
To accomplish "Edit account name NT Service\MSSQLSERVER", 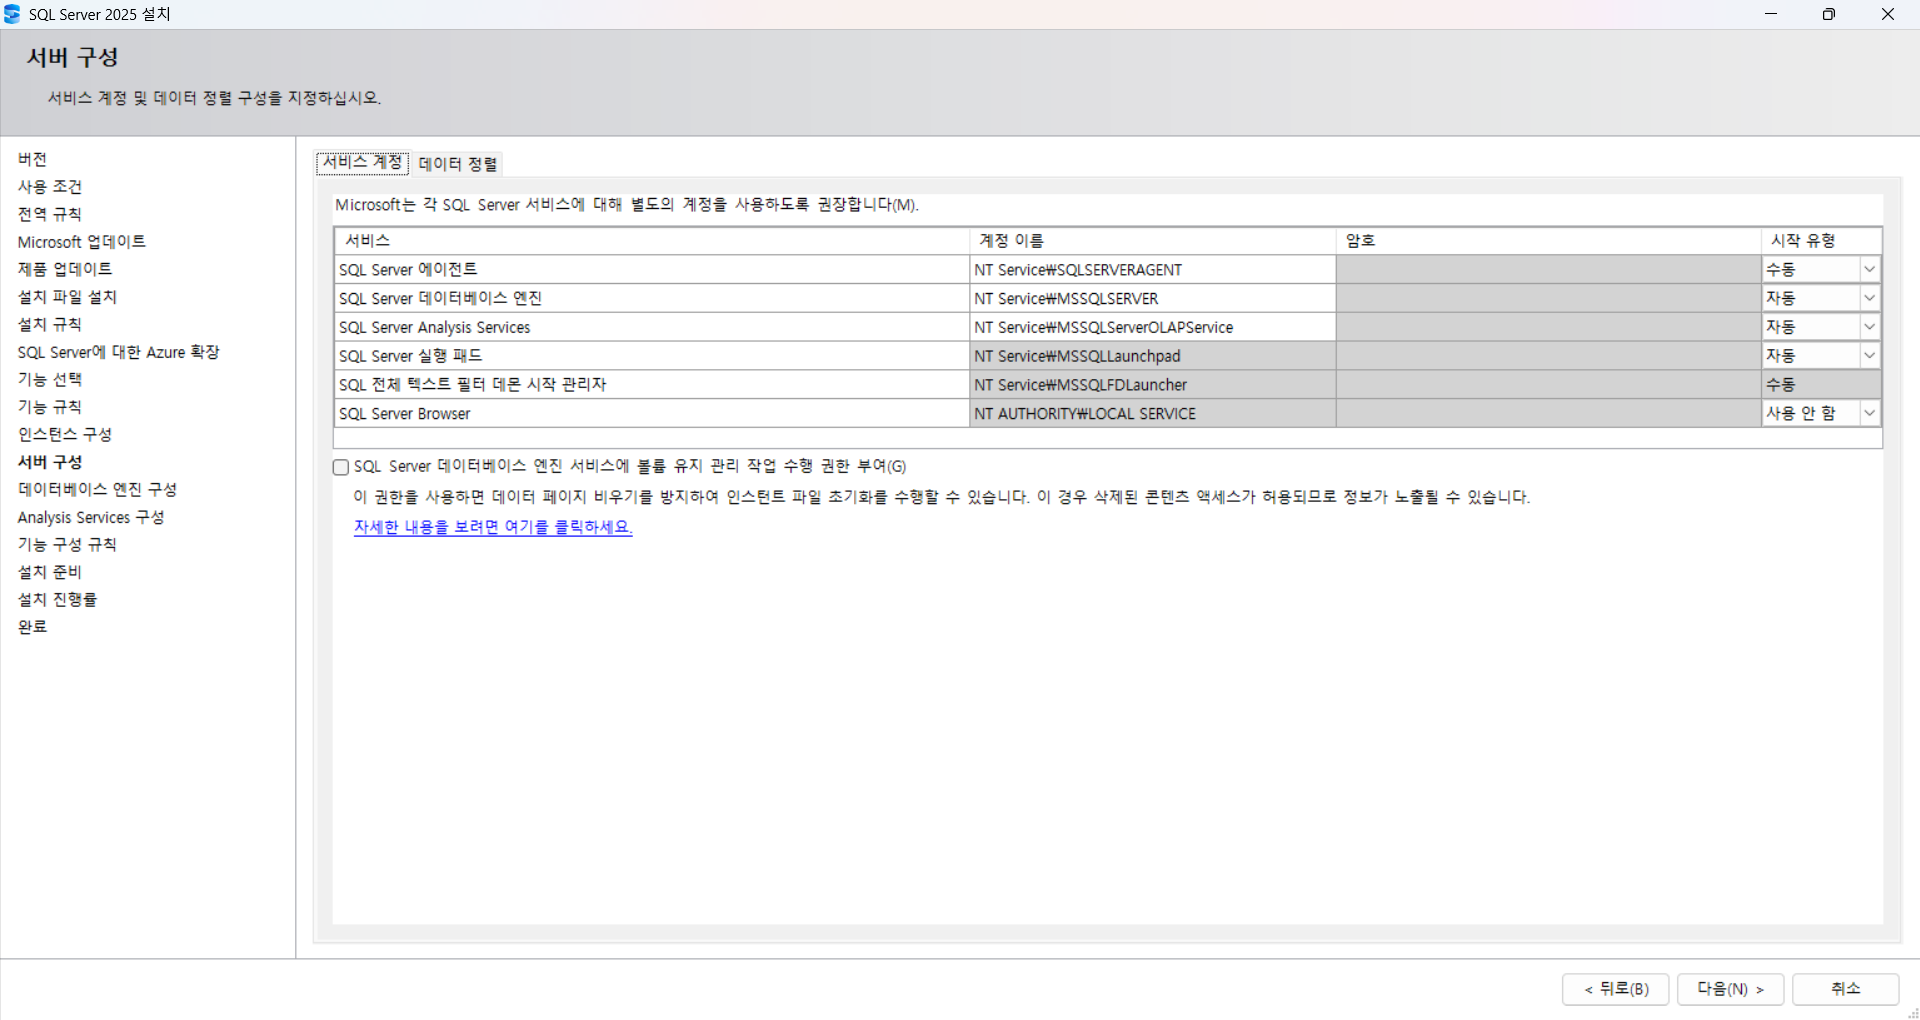I will [1152, 298].
